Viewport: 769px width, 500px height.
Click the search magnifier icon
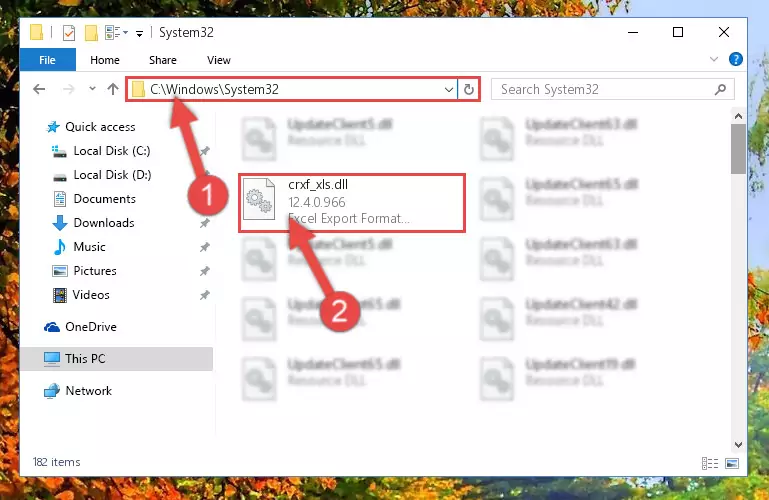[720, 89]
